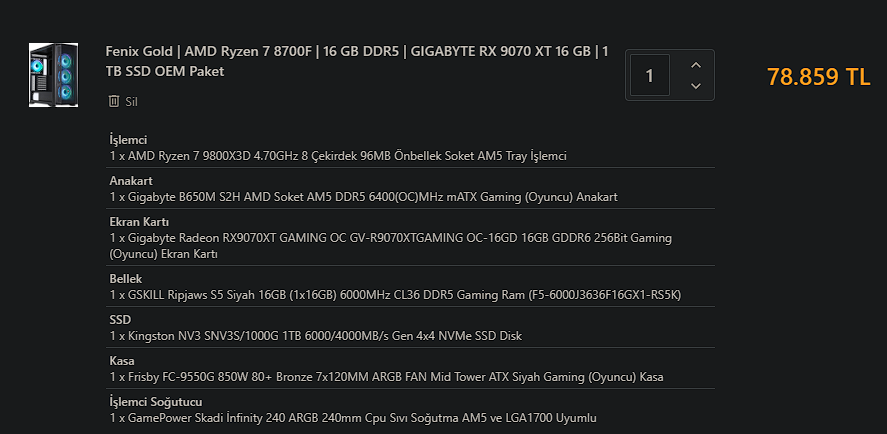Open the Fenix Gold PC case thumbnail

[x=53, y=75]
